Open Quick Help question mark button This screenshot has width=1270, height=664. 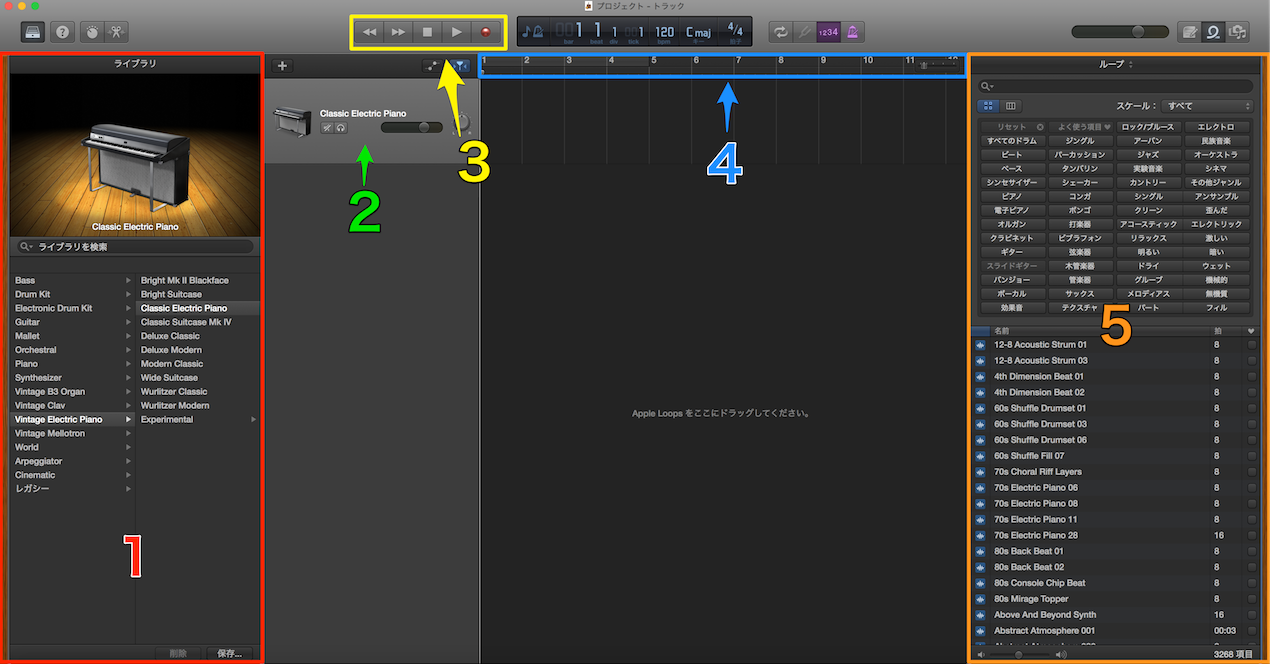pyautogui.click(x=63, y=31)
